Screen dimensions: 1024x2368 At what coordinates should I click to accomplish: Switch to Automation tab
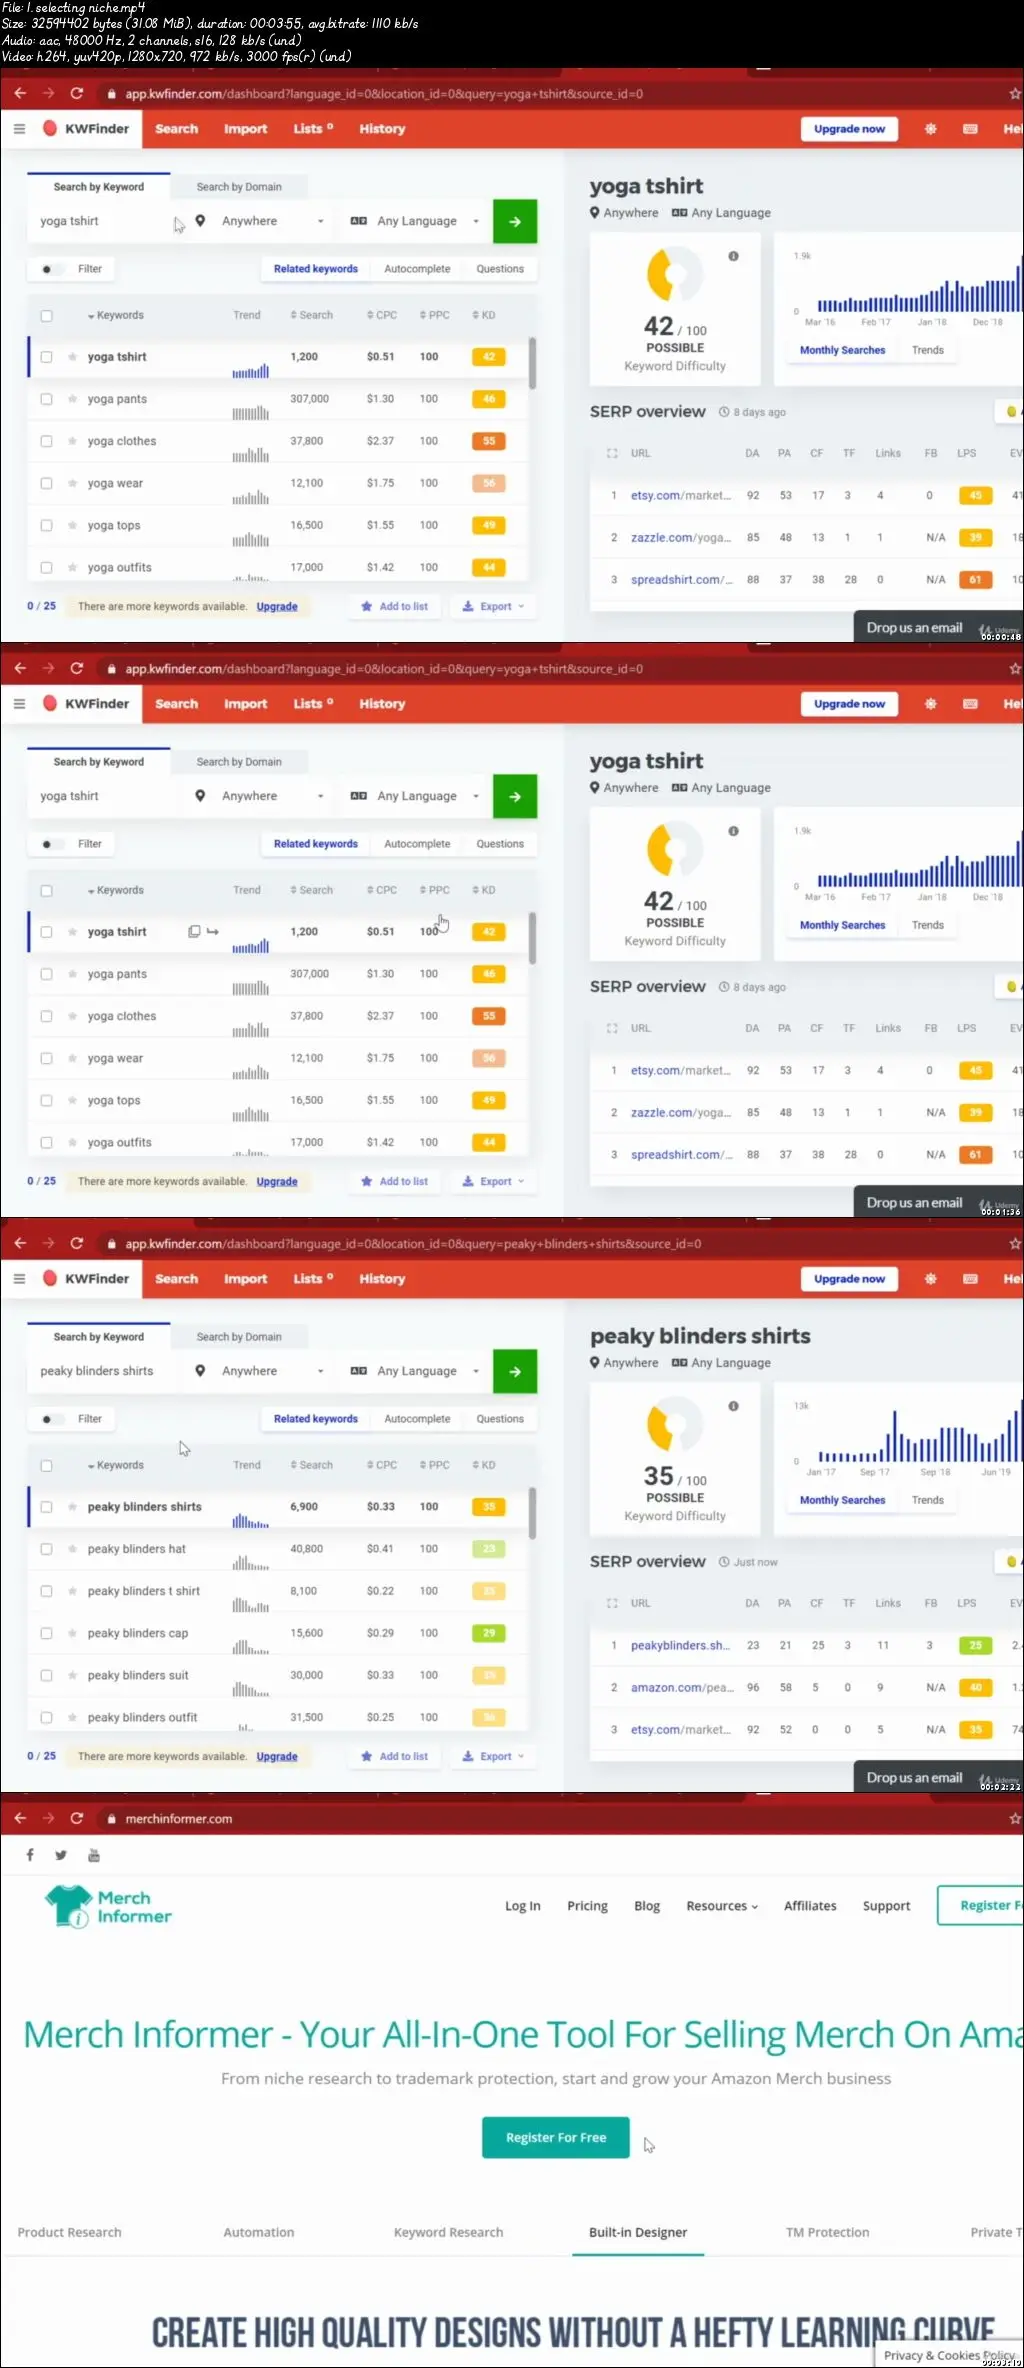[259, 2231]
